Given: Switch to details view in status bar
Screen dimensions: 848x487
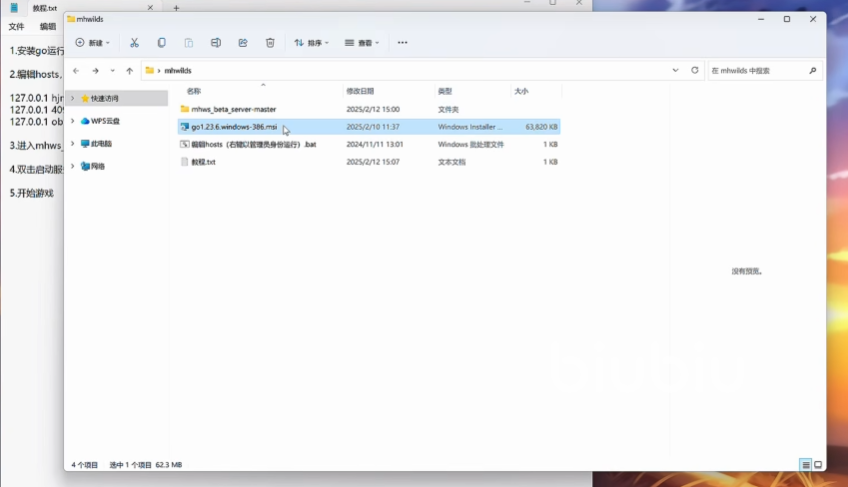Looking at the screenshot, I should click(805, 465).
